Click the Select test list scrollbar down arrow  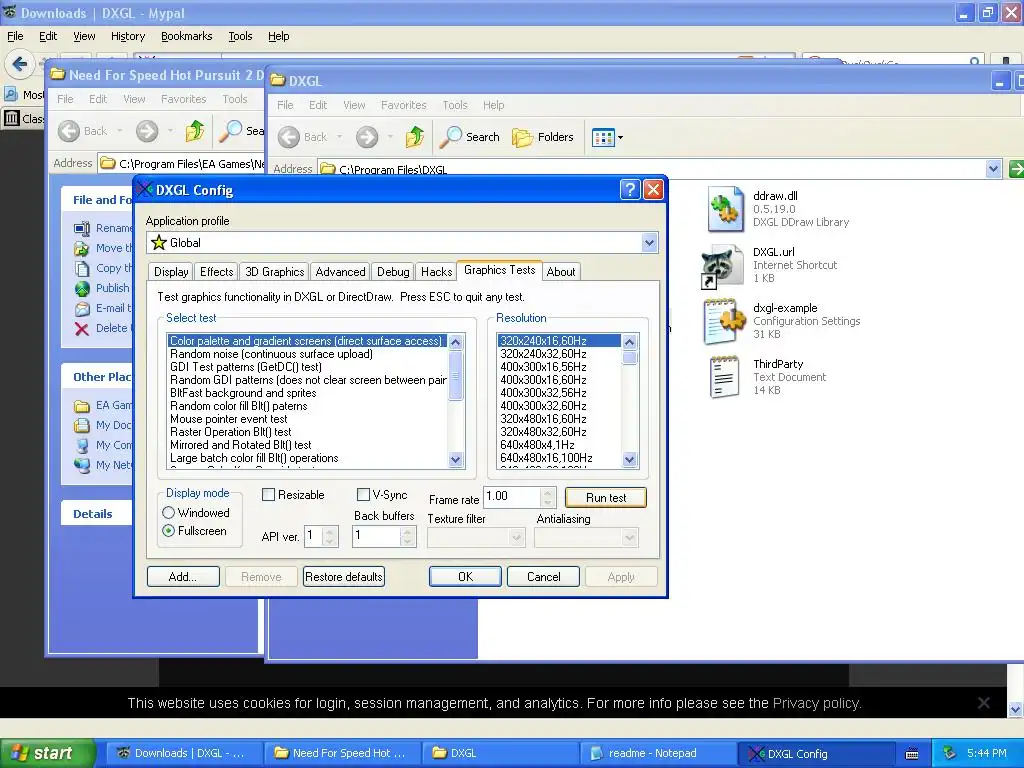pyautogui.click(x=455, y=460)
